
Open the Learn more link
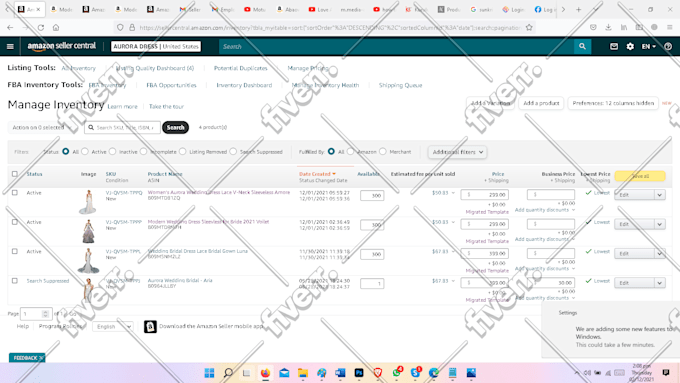click(122, 106)
